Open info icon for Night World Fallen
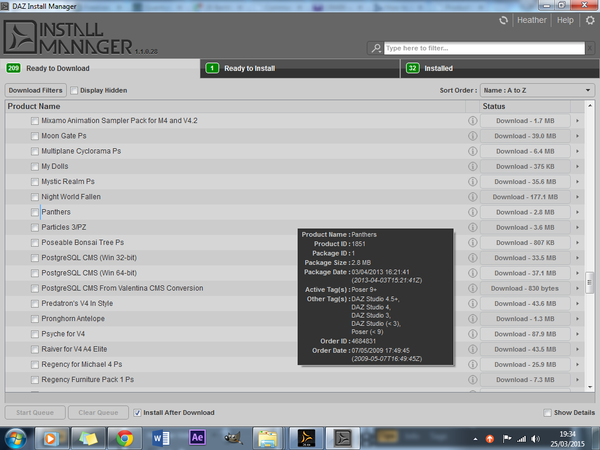The width and height of the screenshot is (600, 450). (x=473, y=197)
